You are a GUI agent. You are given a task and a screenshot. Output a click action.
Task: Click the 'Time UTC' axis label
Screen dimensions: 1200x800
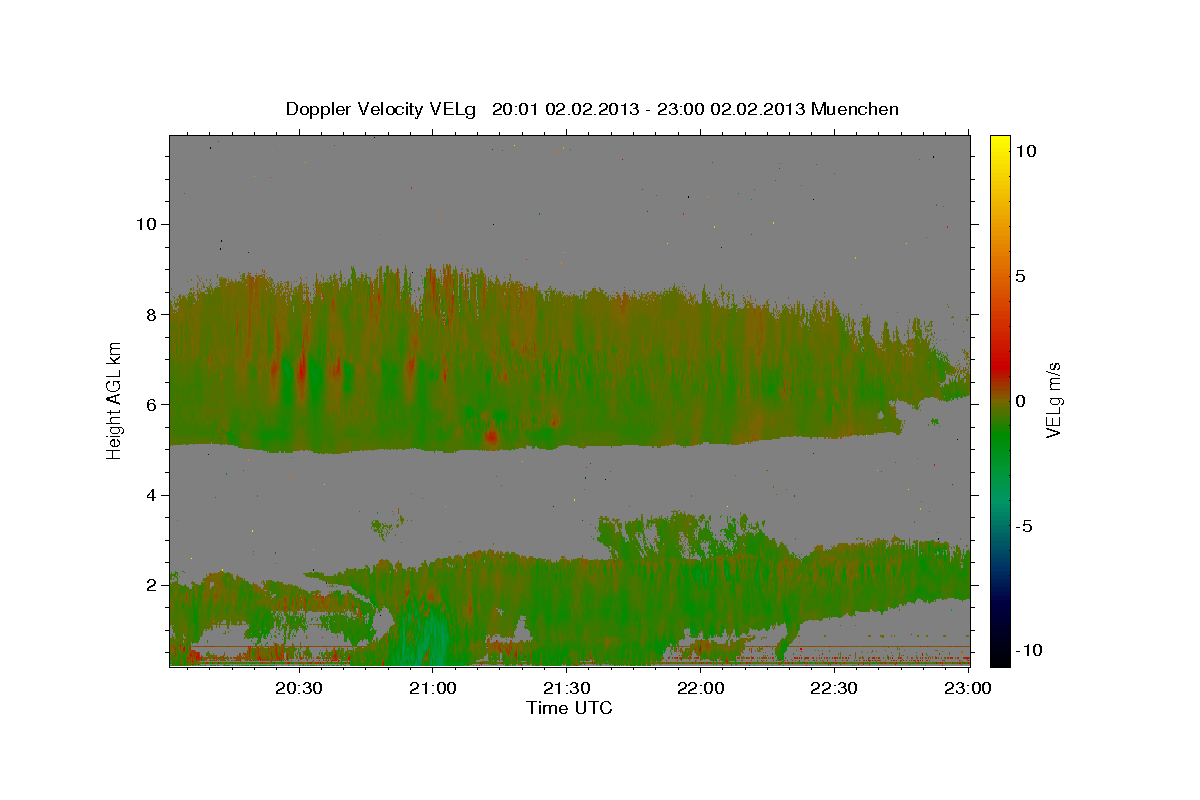point(569,708)
